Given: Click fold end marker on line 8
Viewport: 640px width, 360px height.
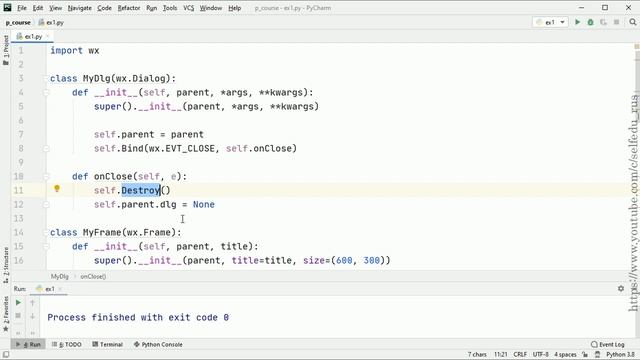Looking at the screenshot, I should pos(46,149).
